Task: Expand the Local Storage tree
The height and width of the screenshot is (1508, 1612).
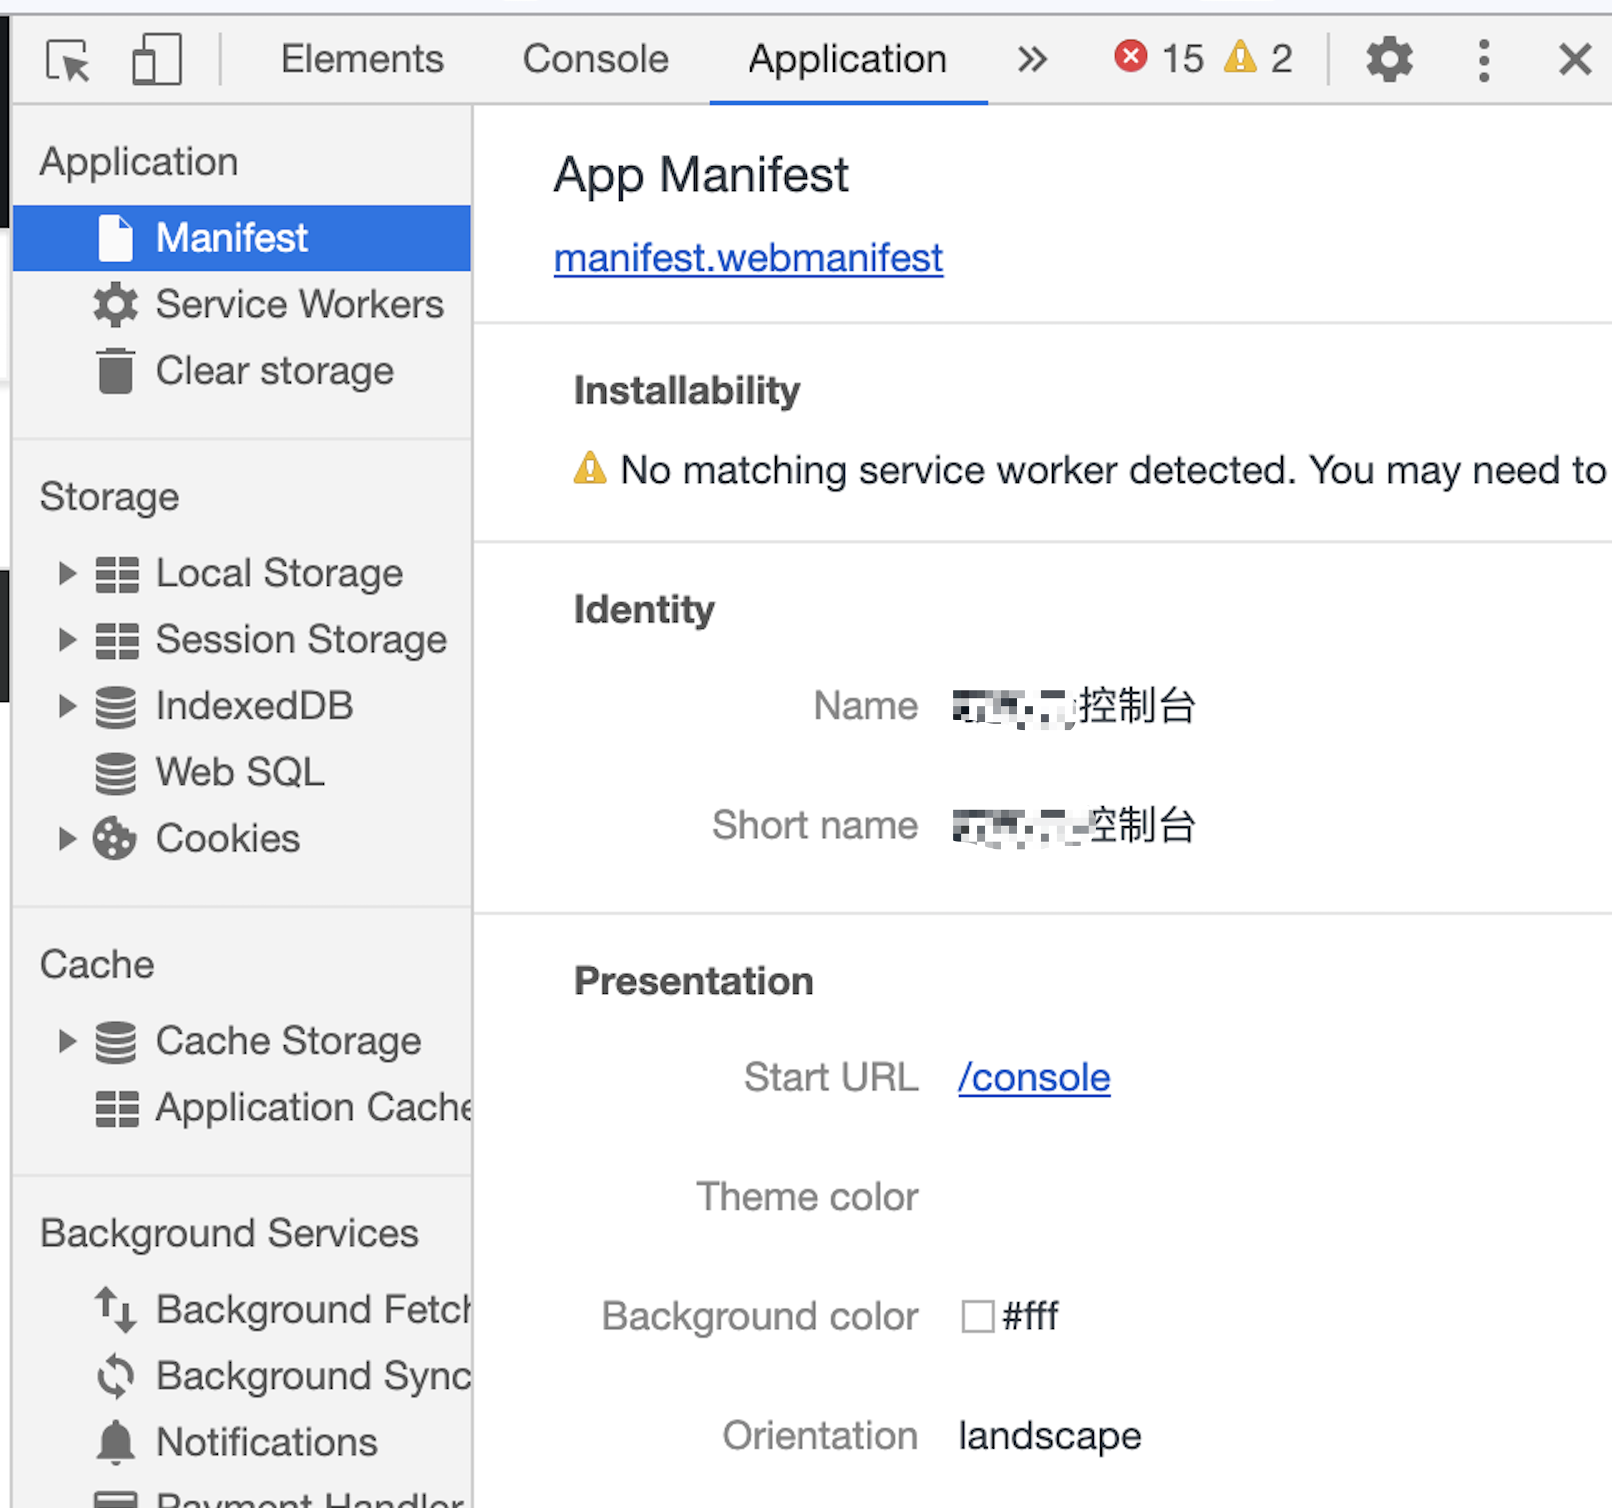Action: click(67, 573)
